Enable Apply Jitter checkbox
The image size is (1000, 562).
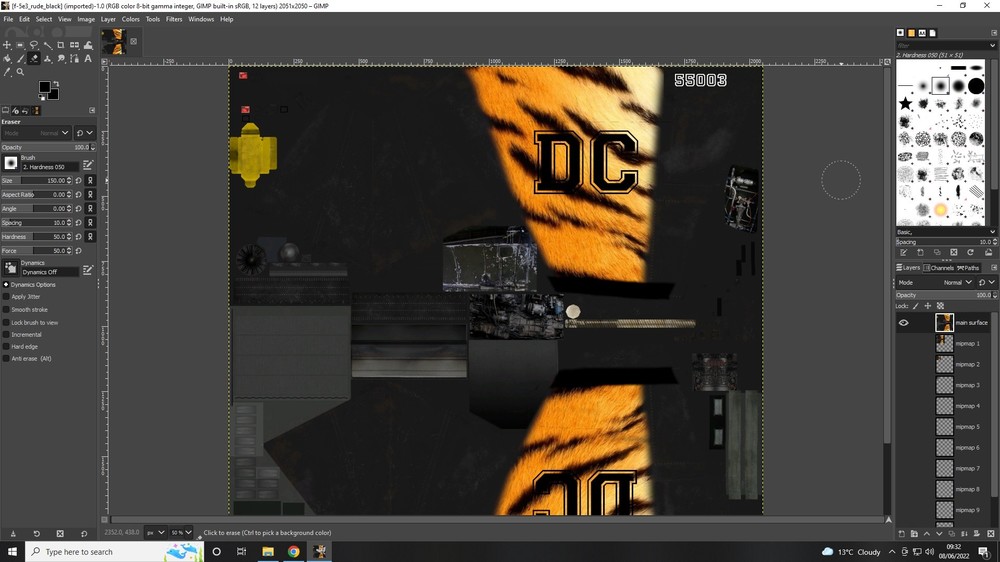(6, 297)
